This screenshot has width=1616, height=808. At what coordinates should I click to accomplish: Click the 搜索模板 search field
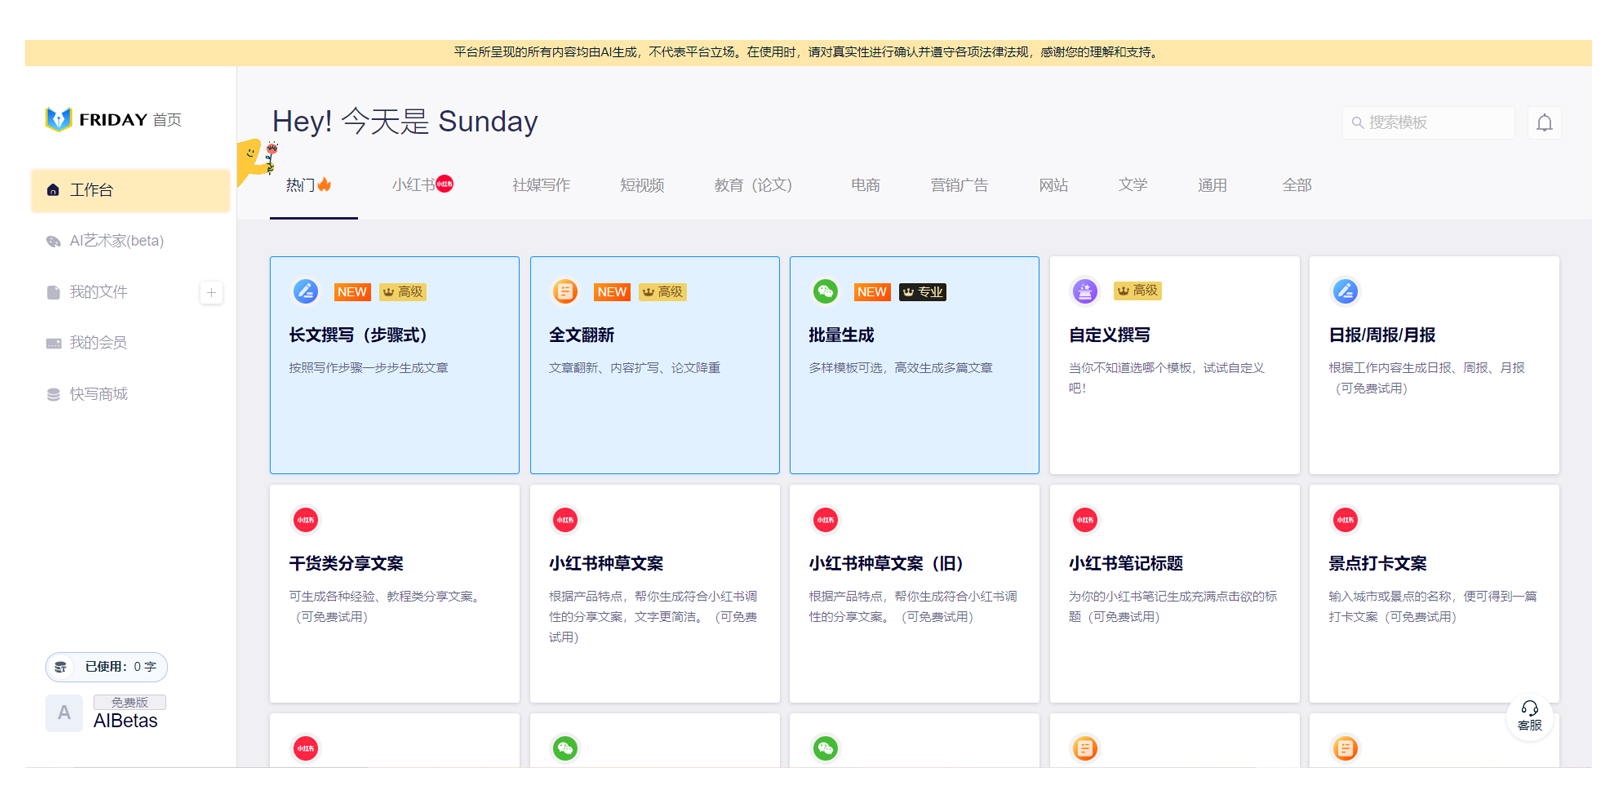tap(1428, 123)
